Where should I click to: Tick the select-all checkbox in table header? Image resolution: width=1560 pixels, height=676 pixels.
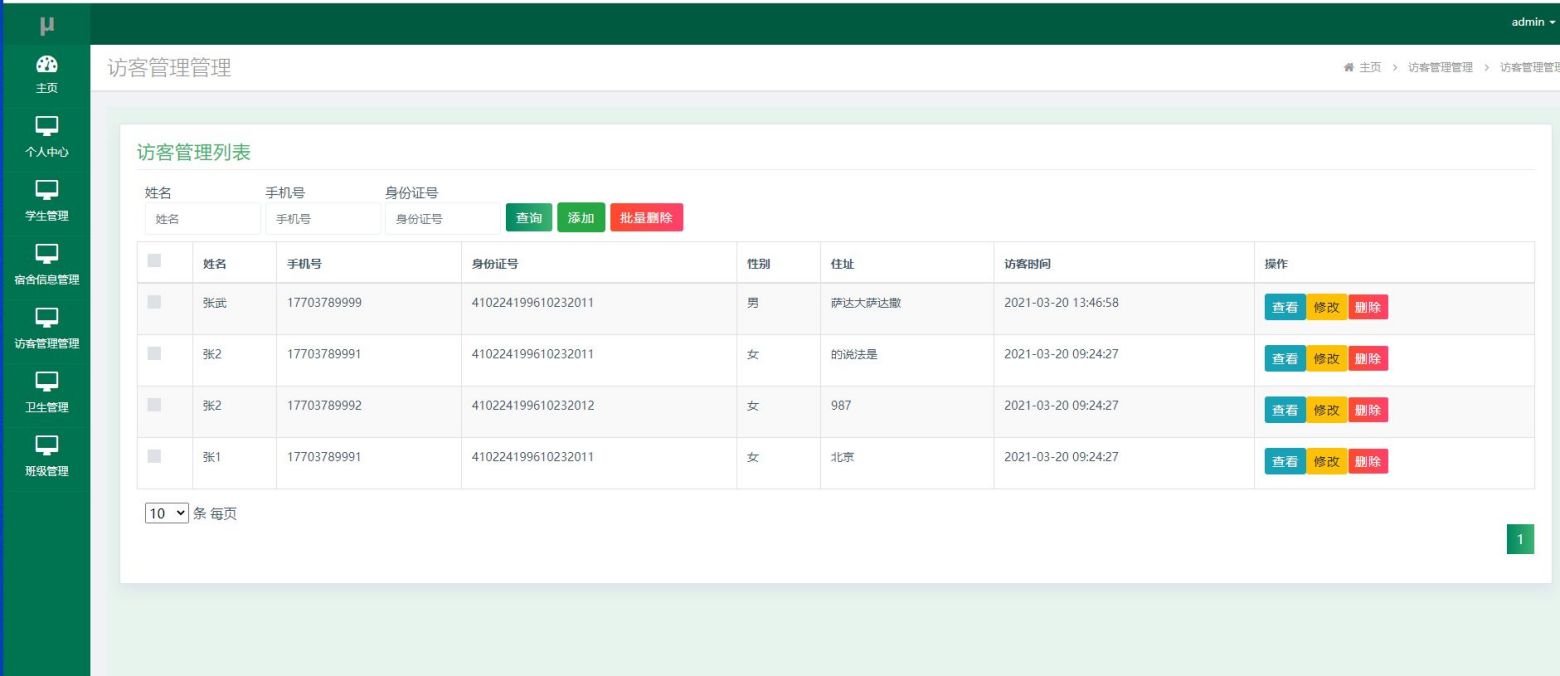(x=154, y=261)
